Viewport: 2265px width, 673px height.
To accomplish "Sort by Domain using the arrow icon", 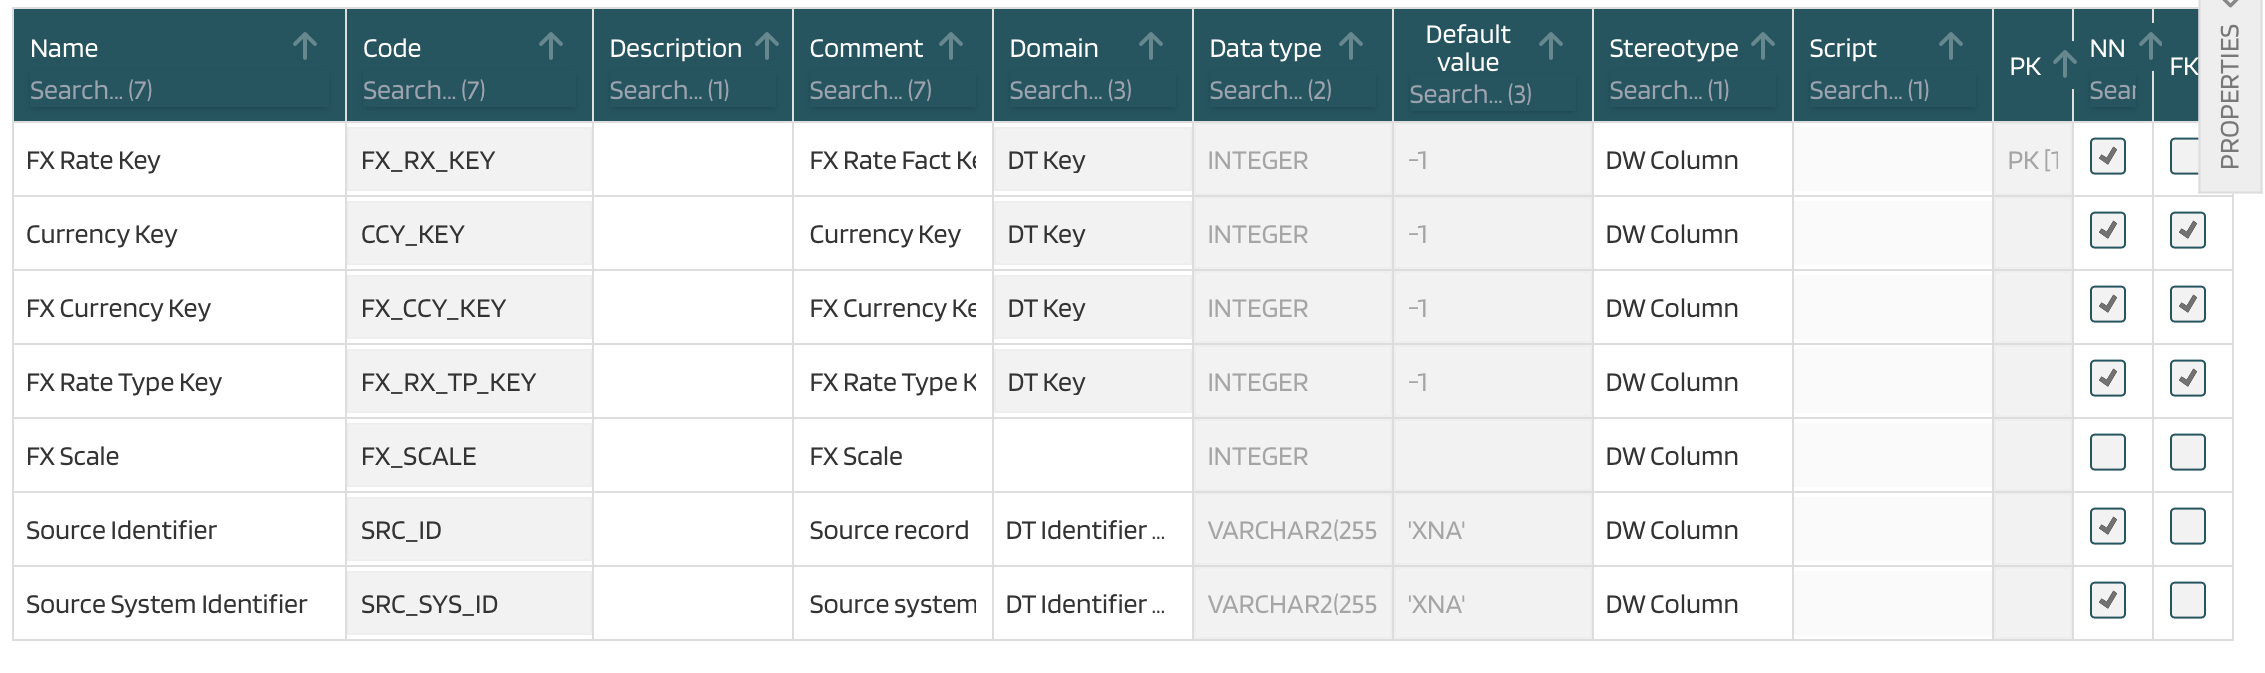I will [1150, 46].
